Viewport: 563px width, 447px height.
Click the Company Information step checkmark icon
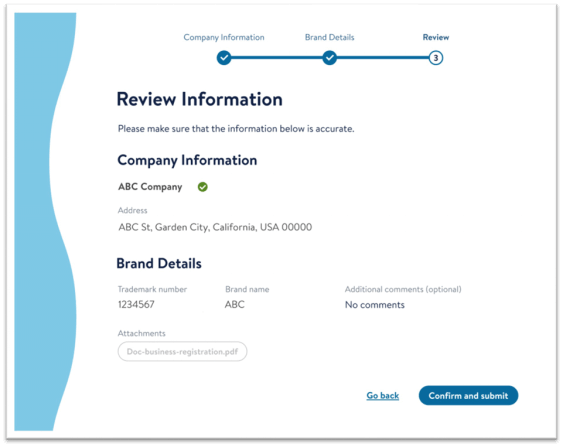pyautogui.click(x=224, y=58)
